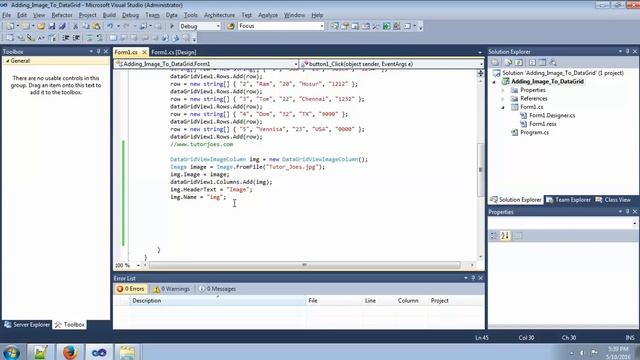640x360 pixels.
Task: Click the Cut scissors icon
Action: [x=76, y=26]
